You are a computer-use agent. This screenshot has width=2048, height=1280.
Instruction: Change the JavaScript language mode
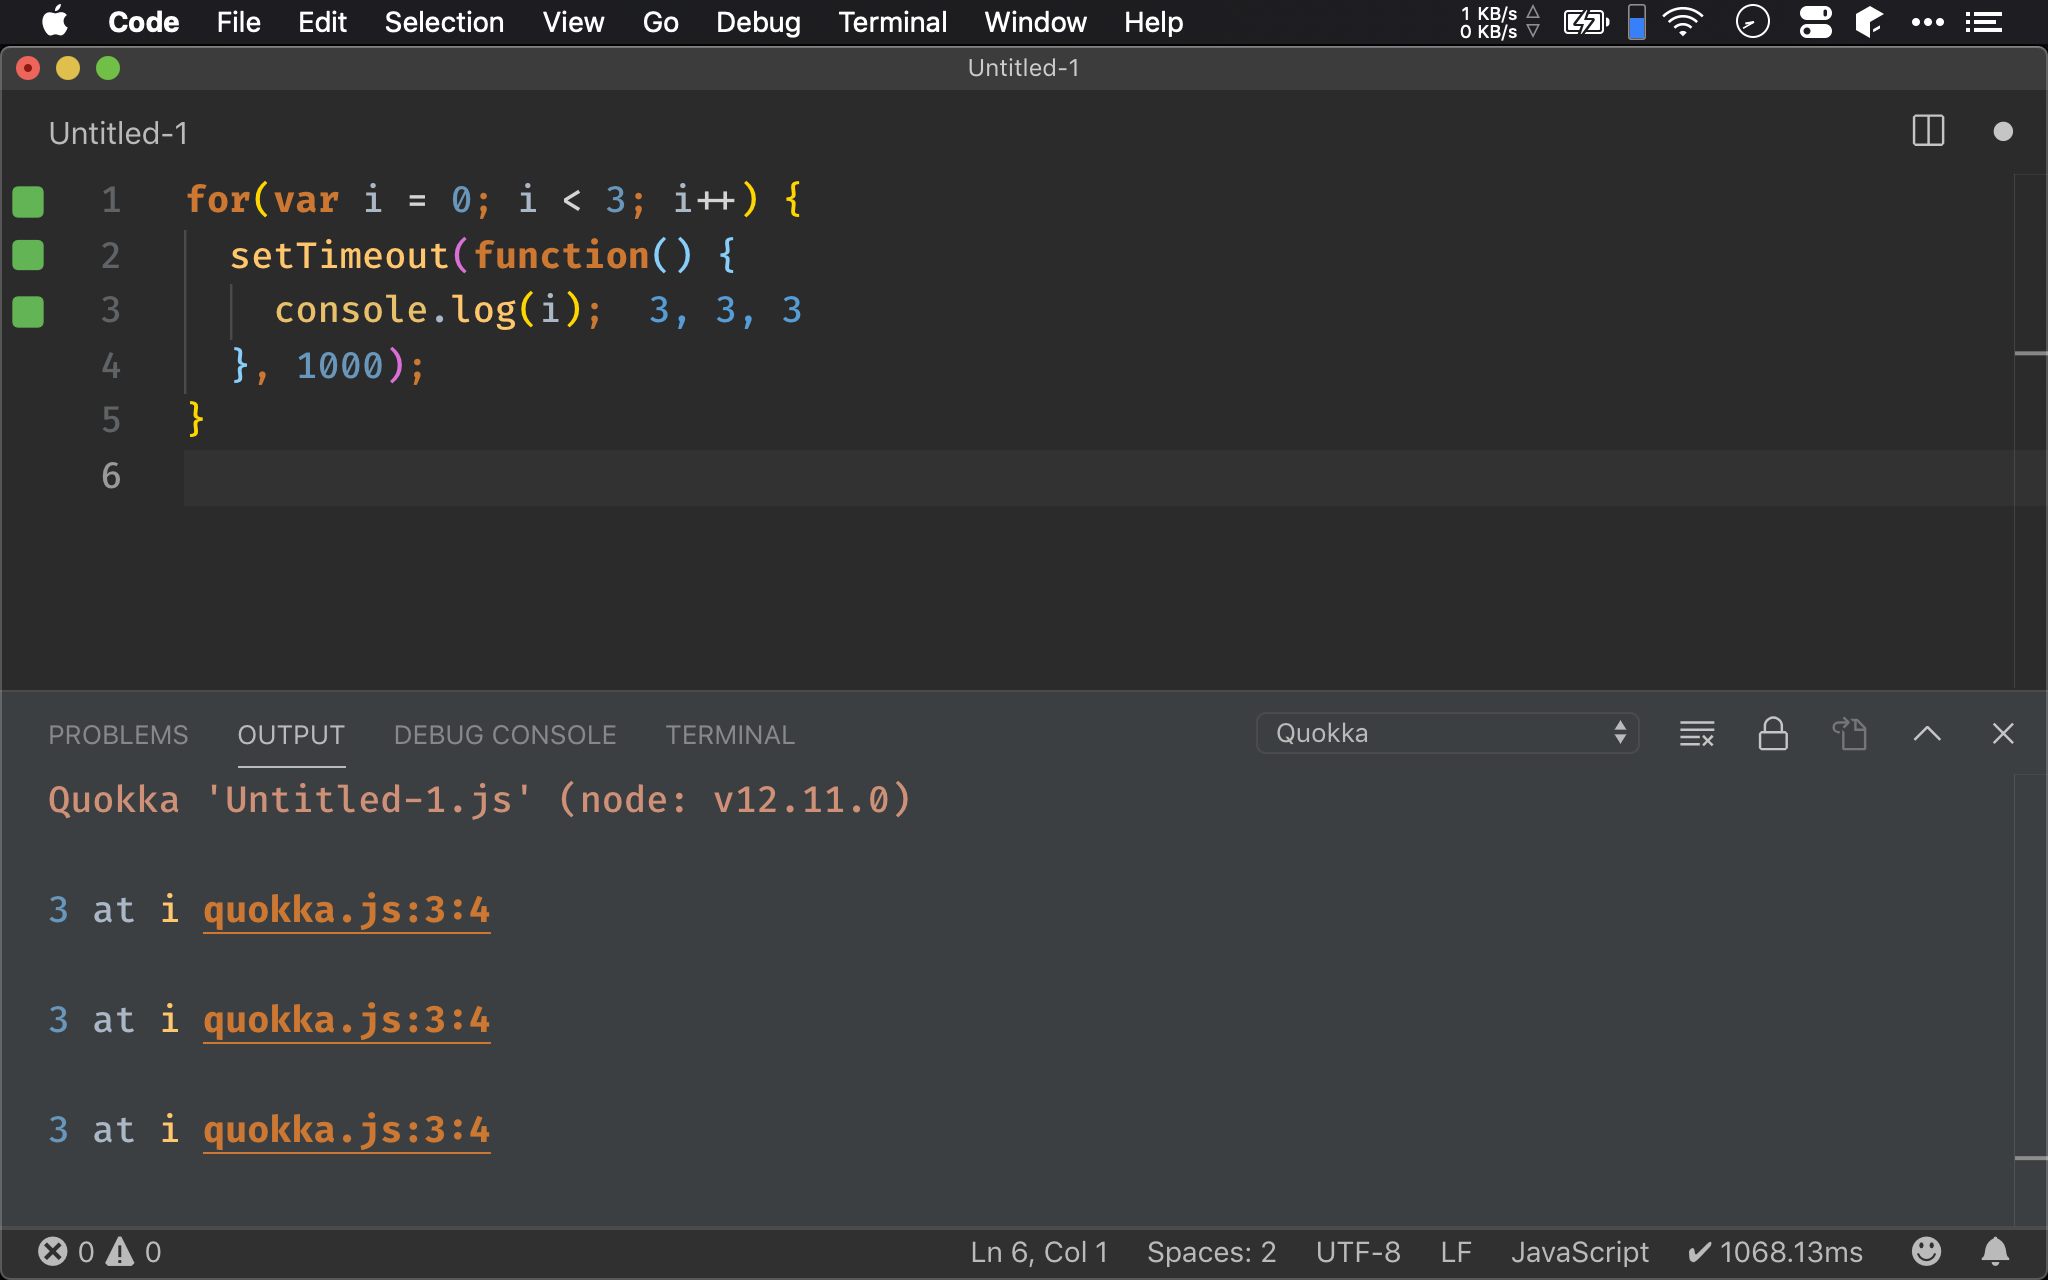click(x=1579, y=1251)
